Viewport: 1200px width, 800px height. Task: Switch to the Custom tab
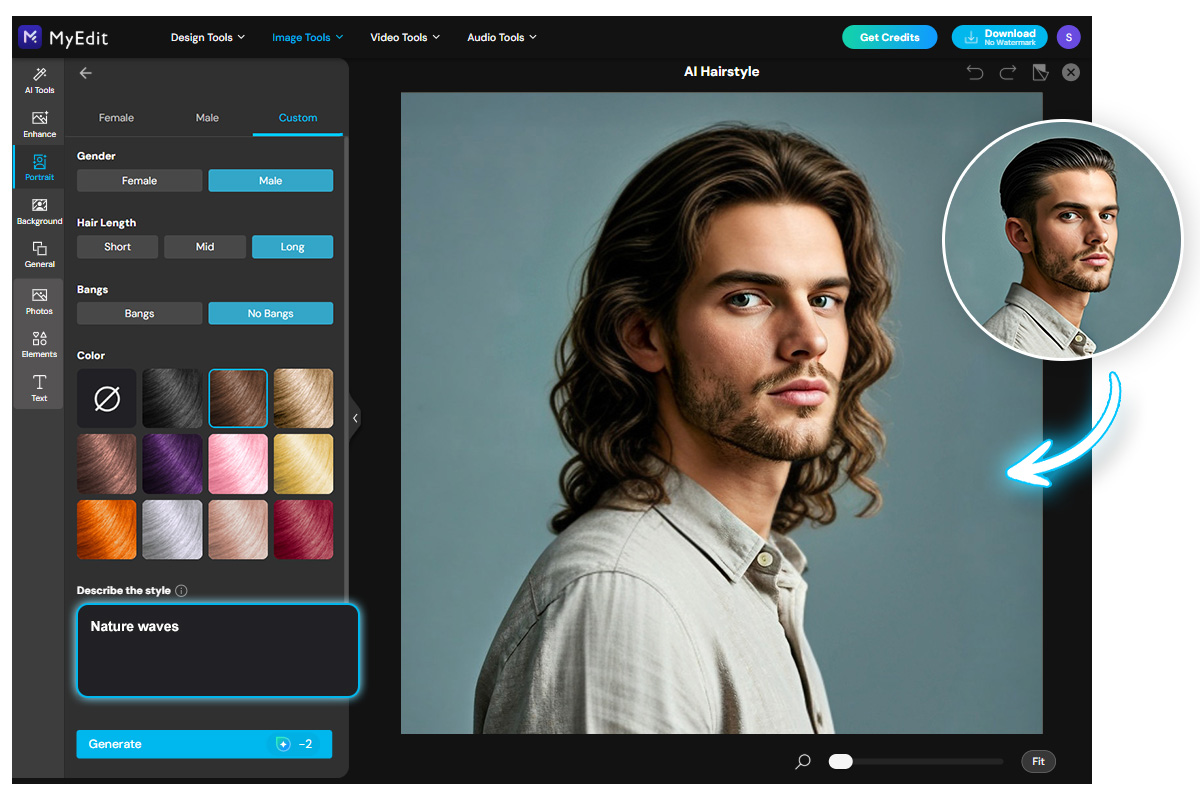click(x=297, y=117)
